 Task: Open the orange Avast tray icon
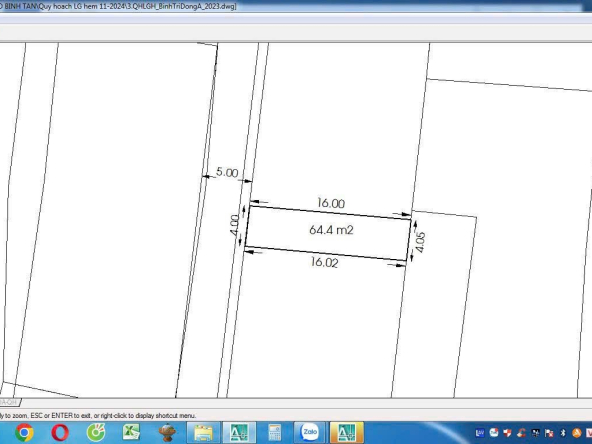click(x=577, y=433)
